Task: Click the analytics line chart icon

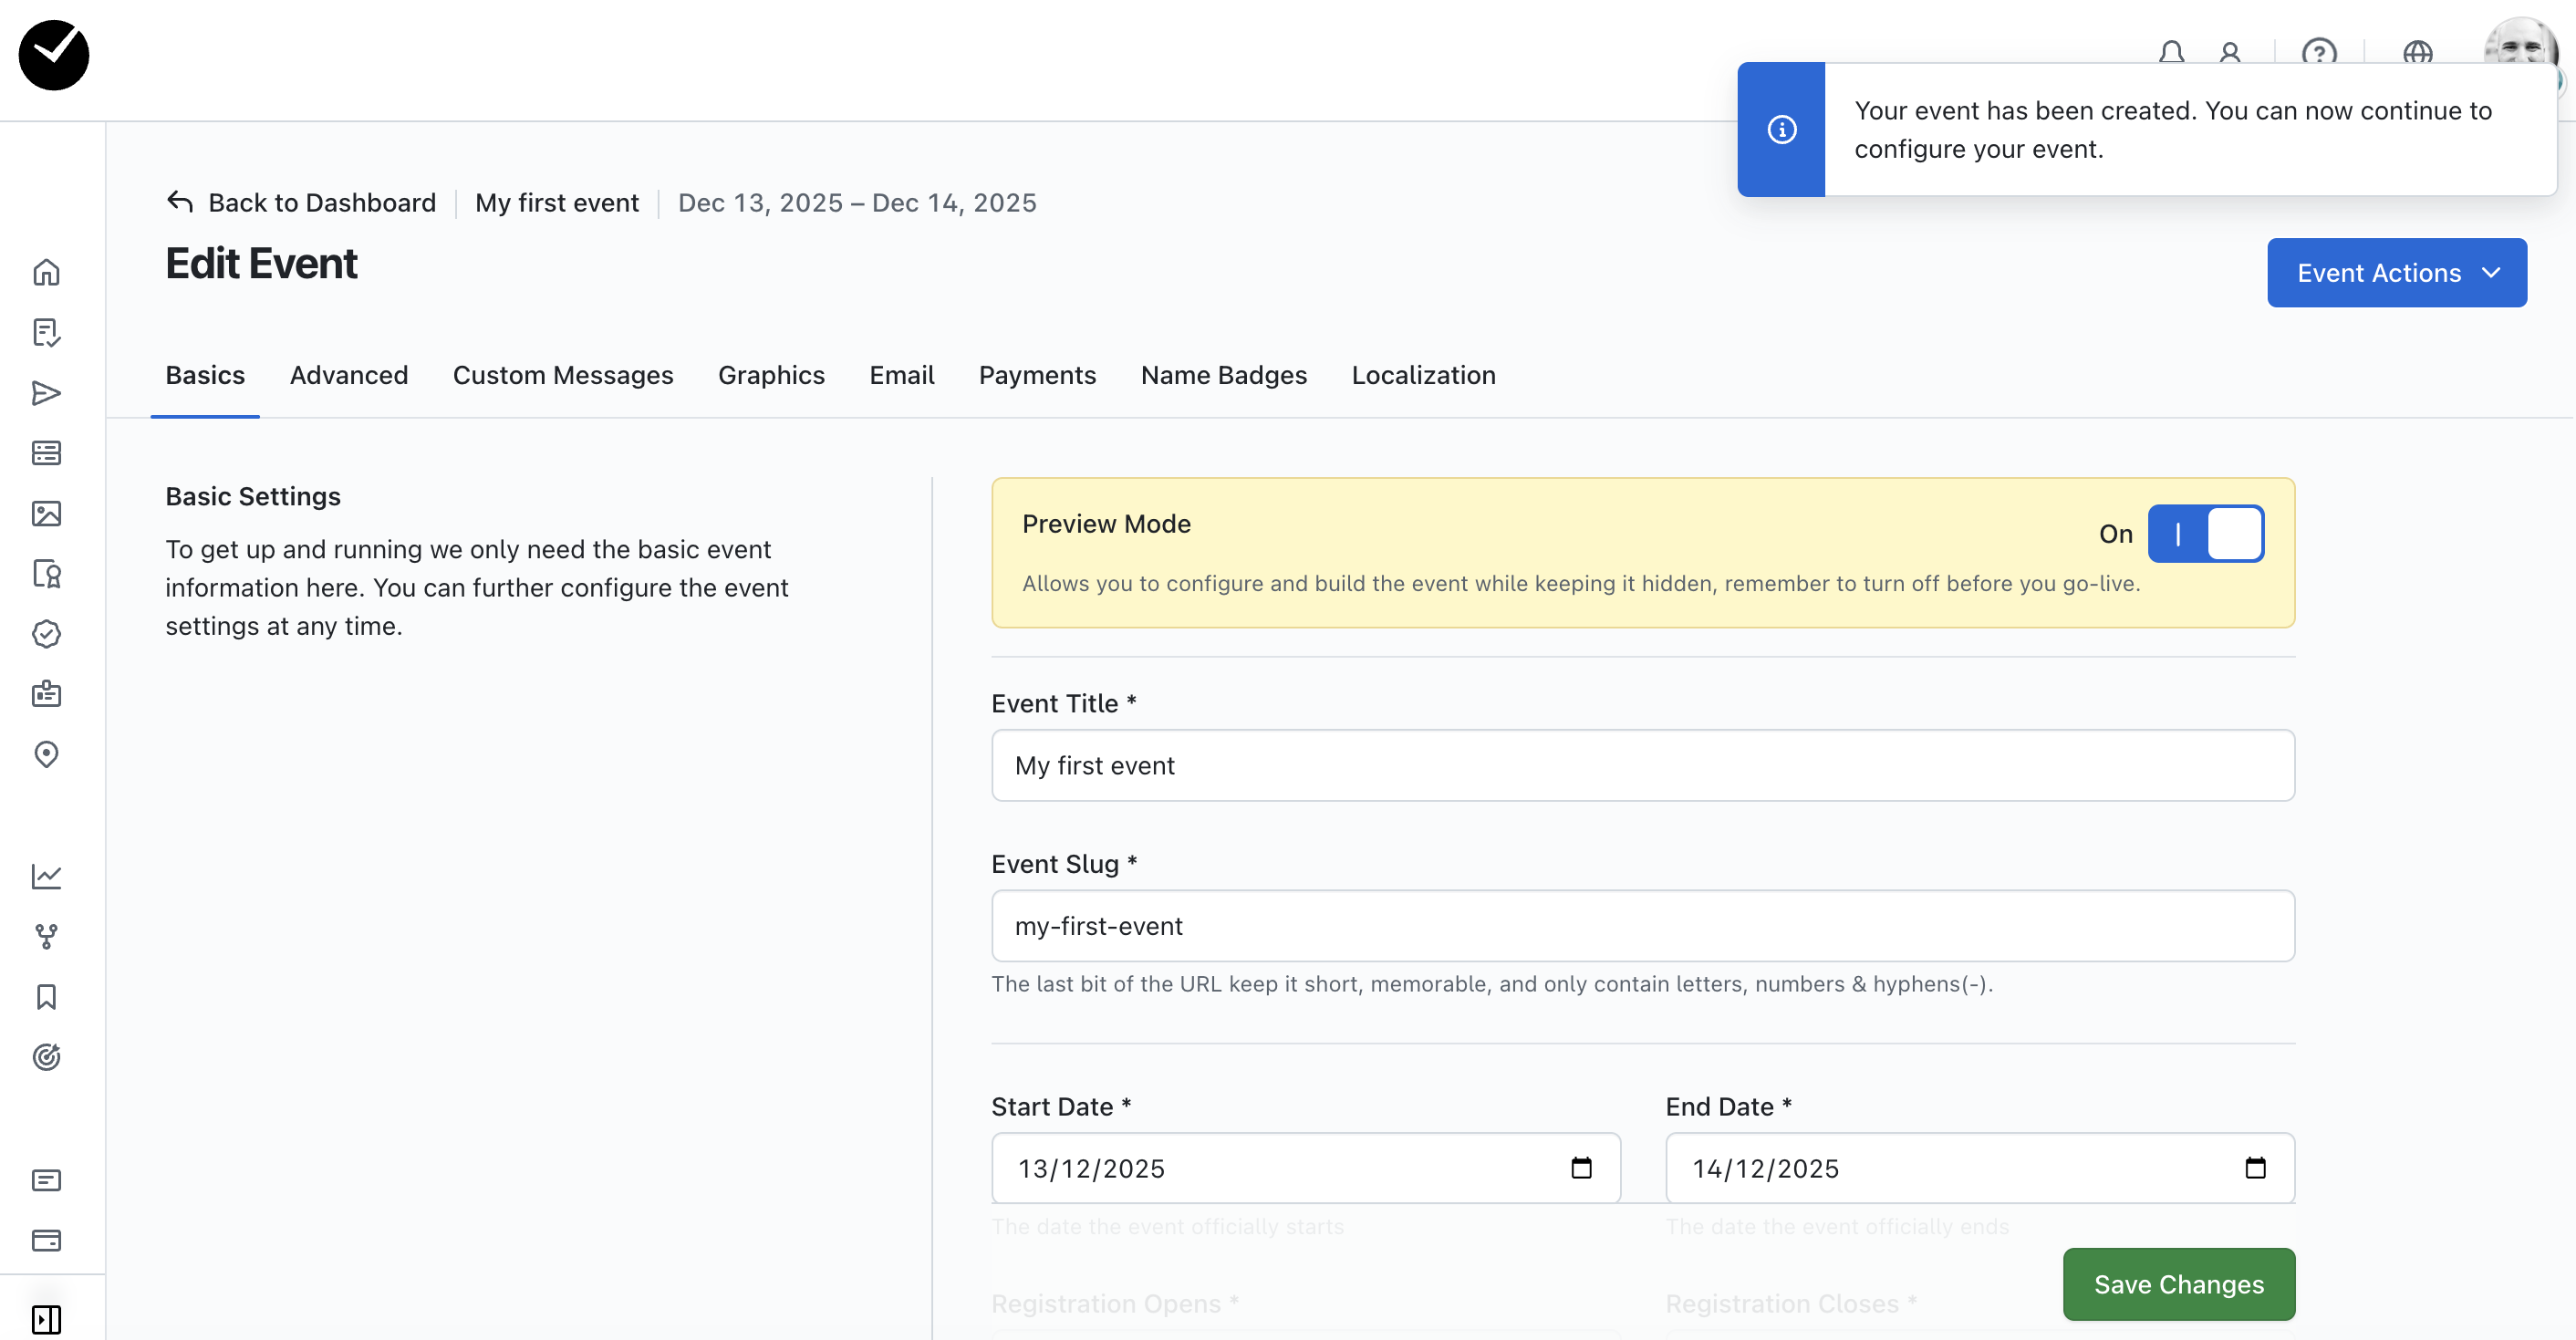Action: (x=46, y=876)
